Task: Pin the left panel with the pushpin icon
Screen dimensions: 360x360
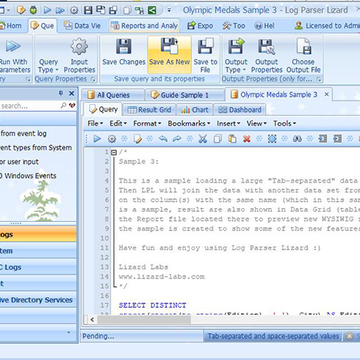Action: coord(61,94)
